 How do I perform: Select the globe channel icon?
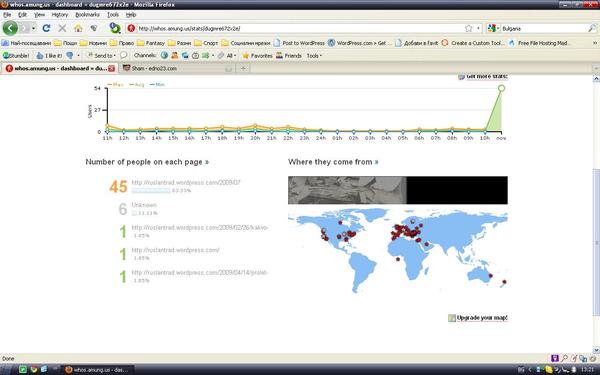(164, 55)
